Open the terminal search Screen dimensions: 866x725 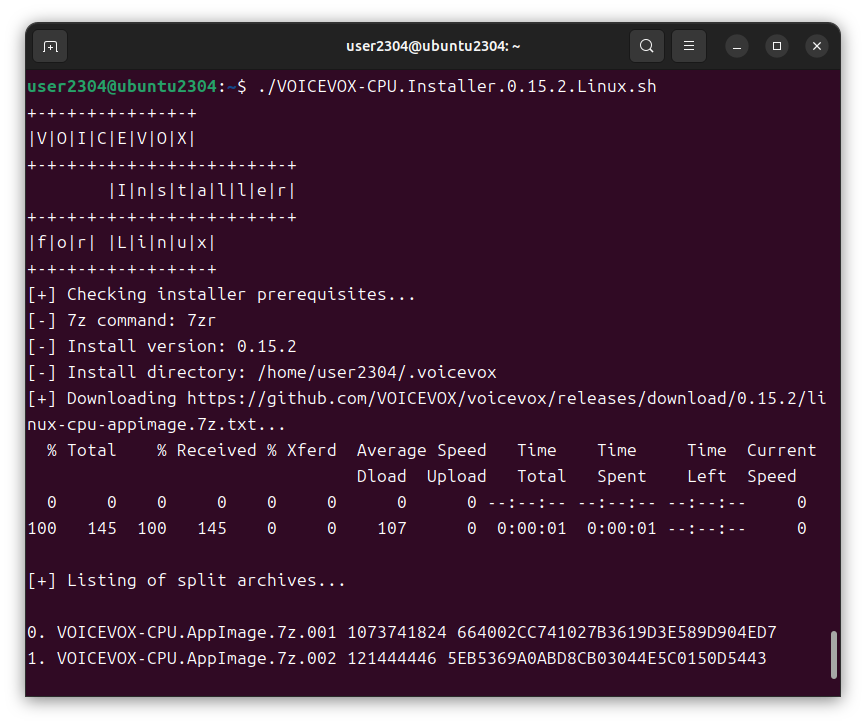[646, 46]
